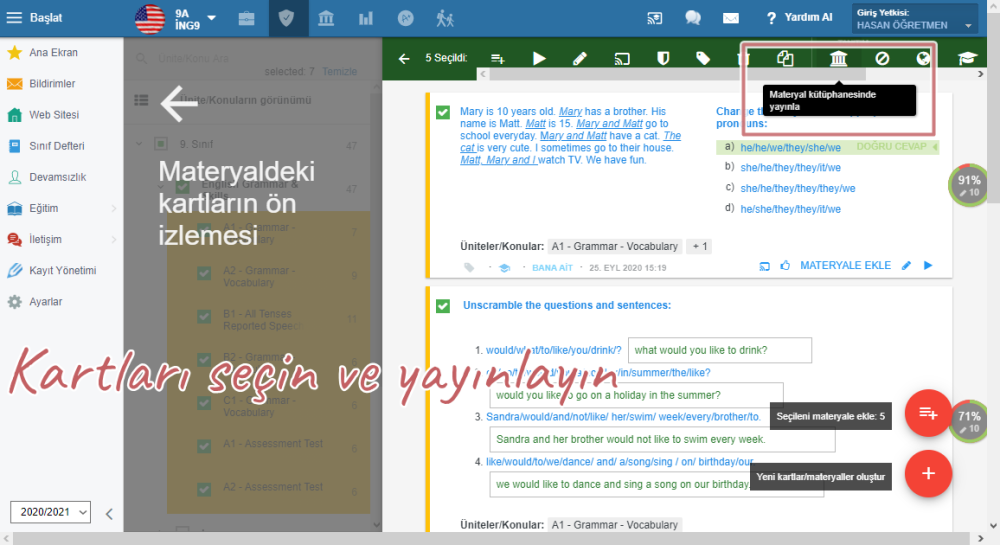Select the shield checkmark icon in top bar
The image size is (1000, 545).
(x=286, y=18)
